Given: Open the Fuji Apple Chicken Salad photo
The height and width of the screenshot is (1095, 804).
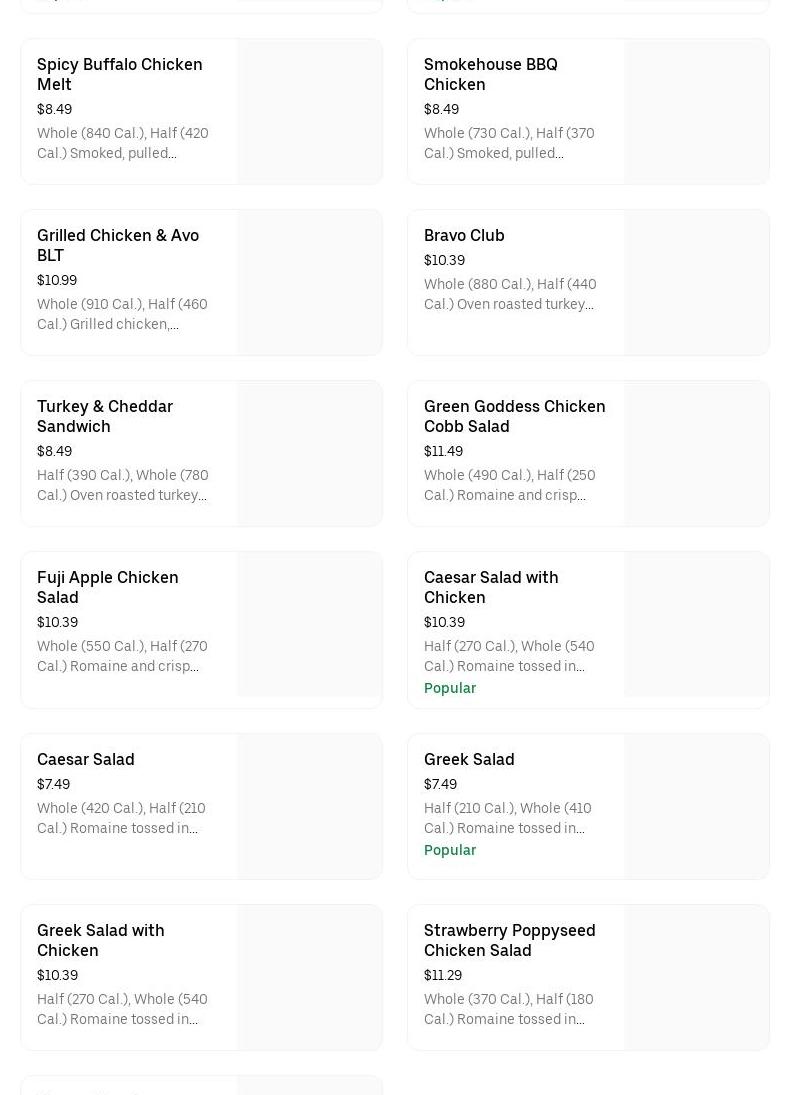Looking at the screenshot, I should (x=309, y=624).
